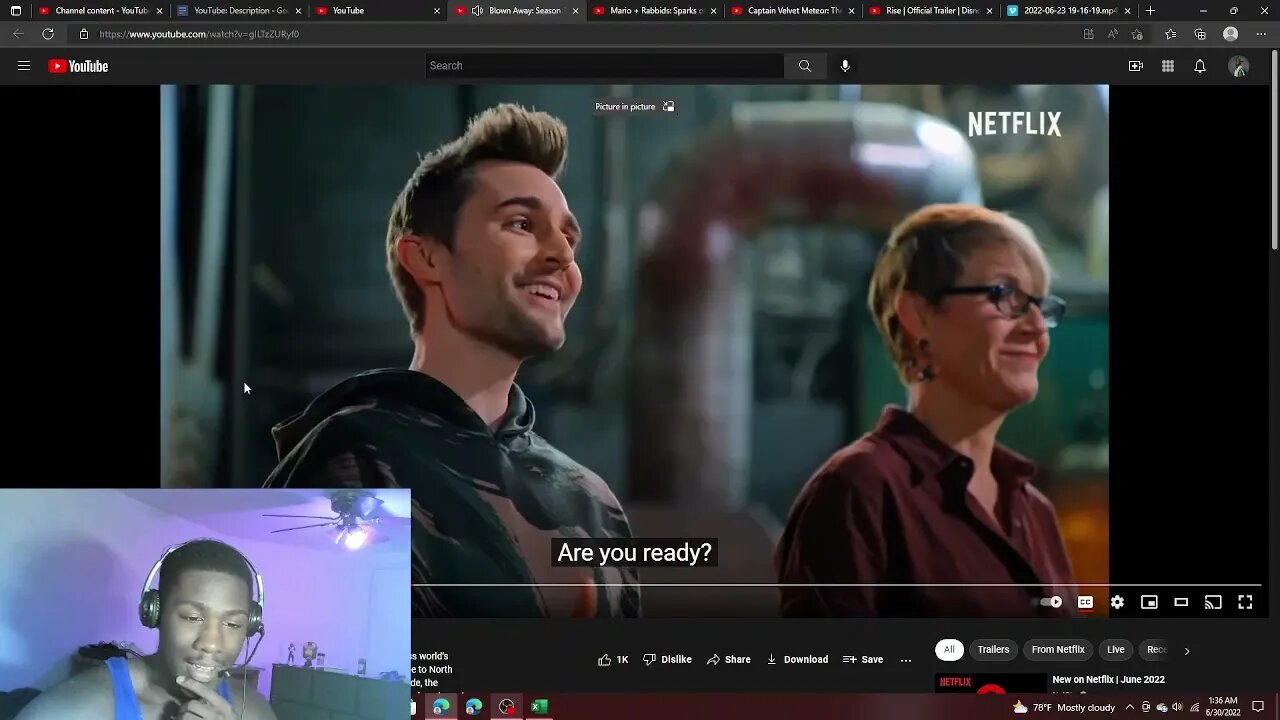This screenshot has height=720, width=1280.
Task: Switch to theater mode
Action: 1181,602
